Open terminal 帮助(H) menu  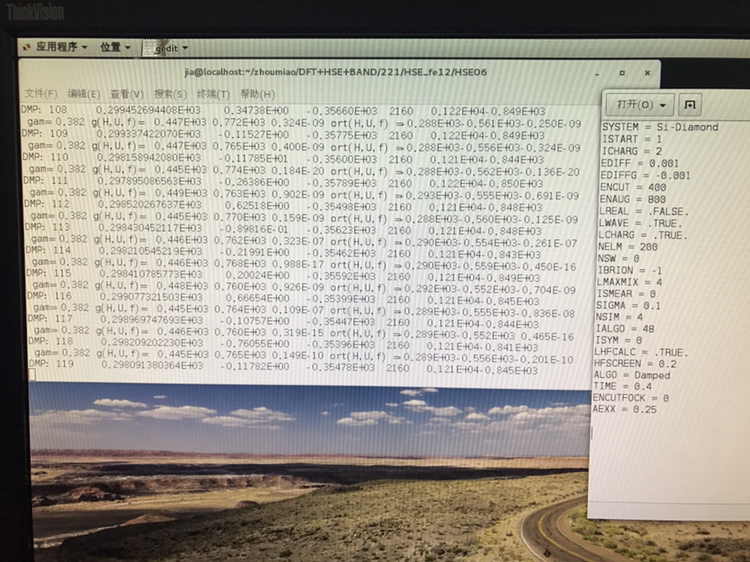[257, 94]
